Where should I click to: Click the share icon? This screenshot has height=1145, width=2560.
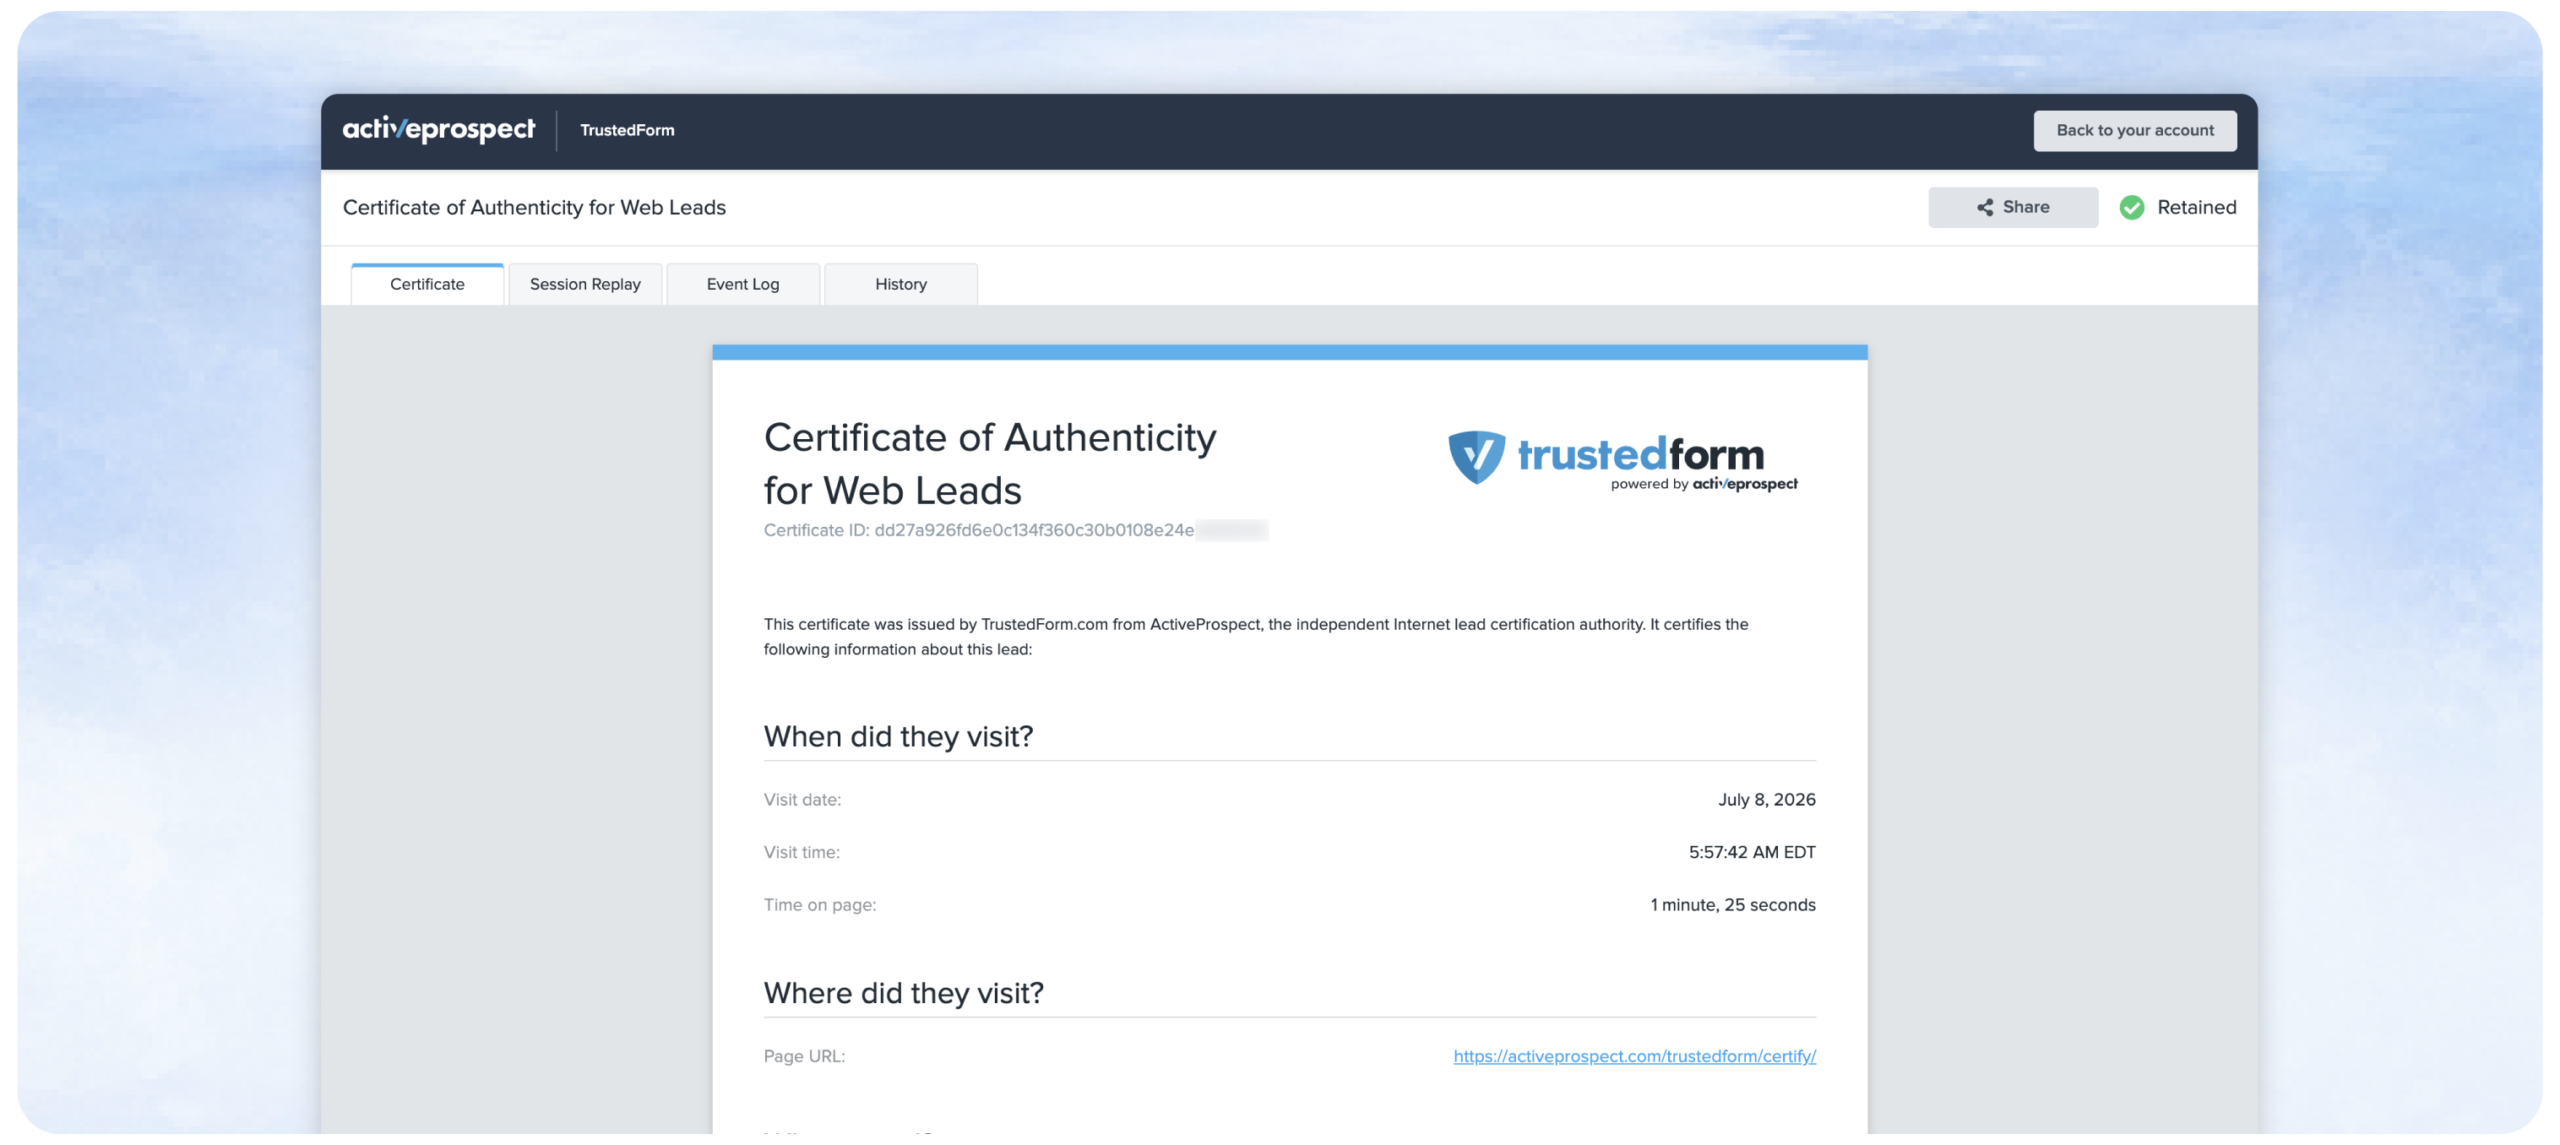[x=1985, y=207]
